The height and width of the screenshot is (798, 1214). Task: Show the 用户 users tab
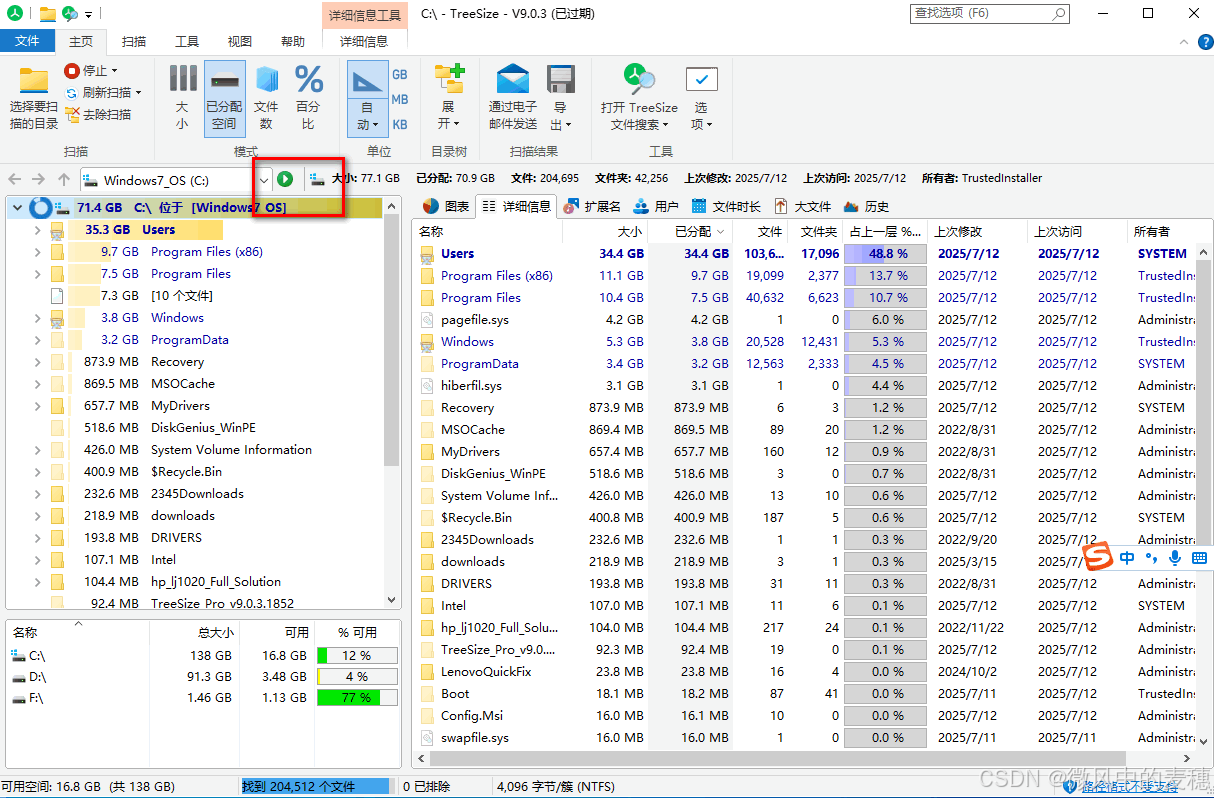656,206
